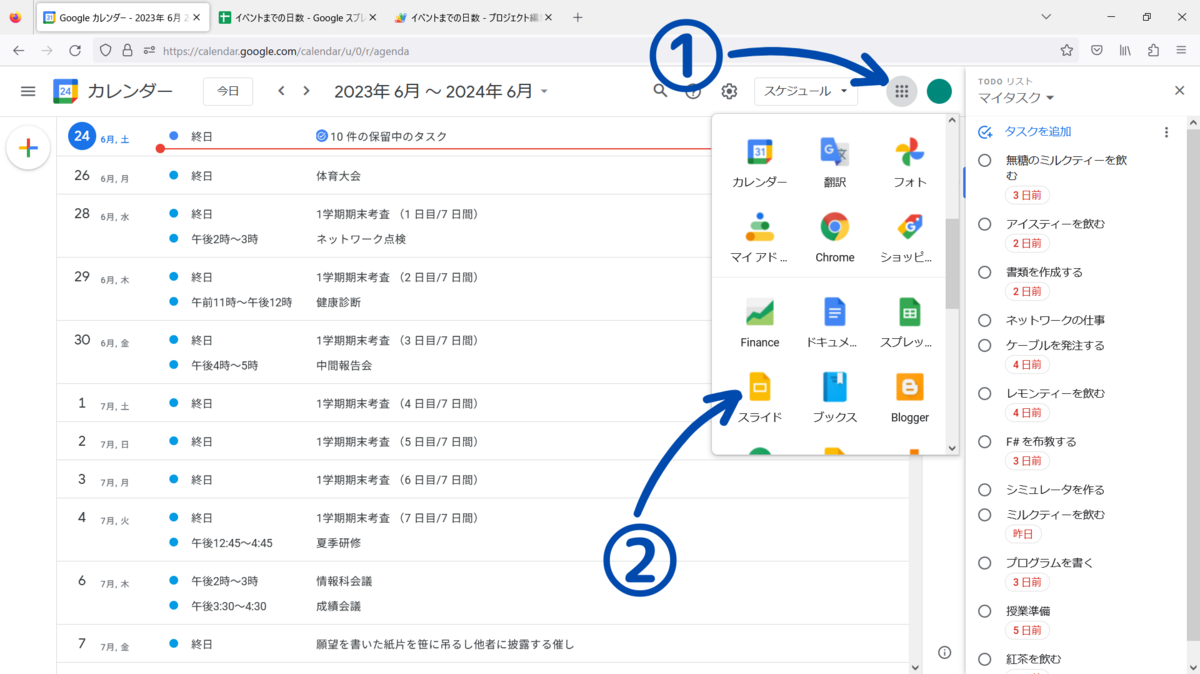Open 10 件の保留中のタスク entry
The image size is (1200, 674).
(381, 136)
